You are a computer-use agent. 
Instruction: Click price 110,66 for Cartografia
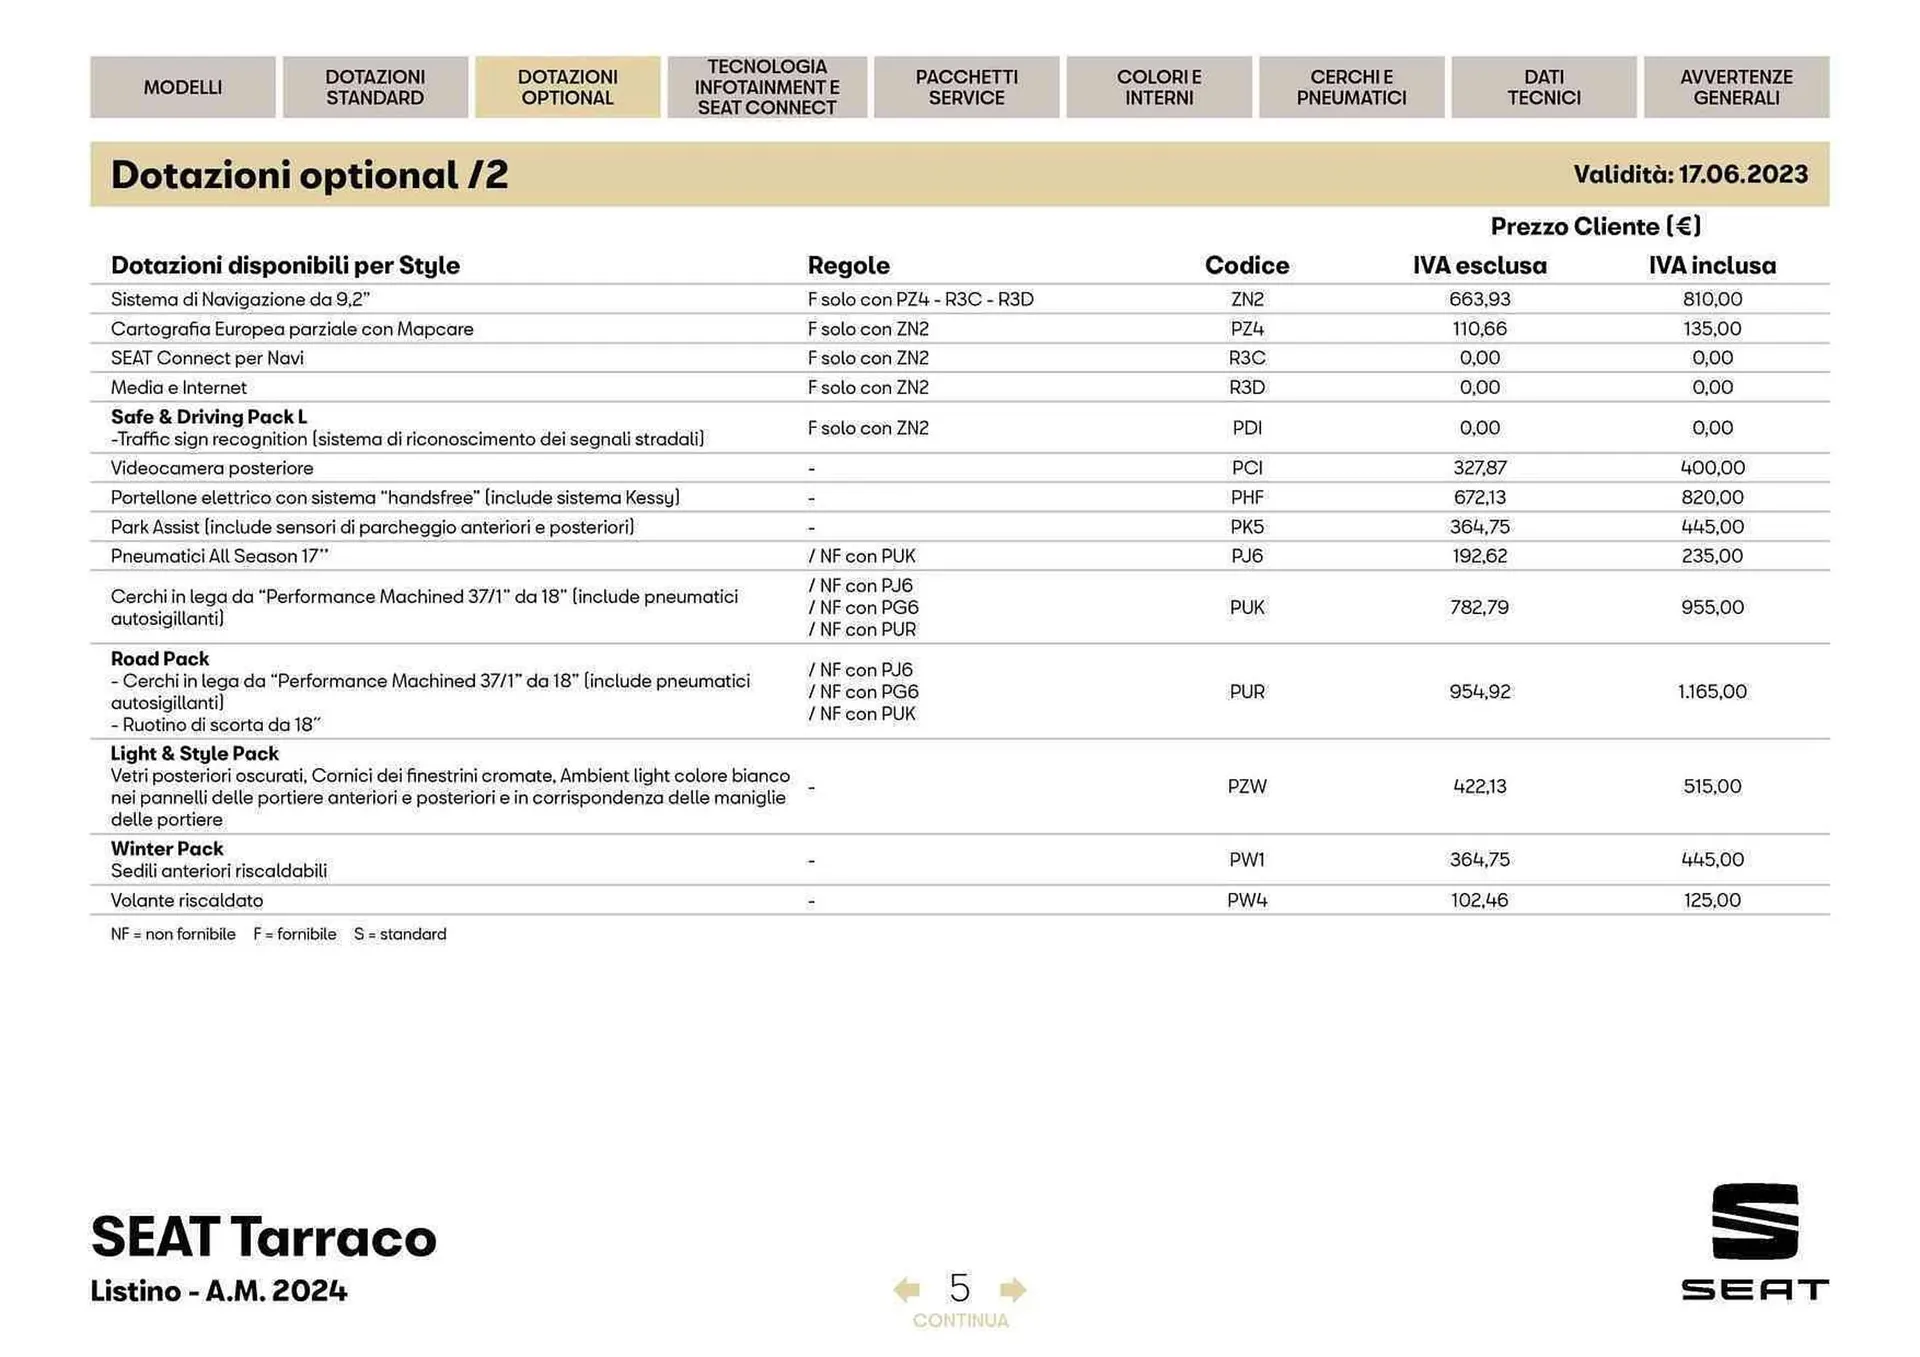coord(1480,329)
